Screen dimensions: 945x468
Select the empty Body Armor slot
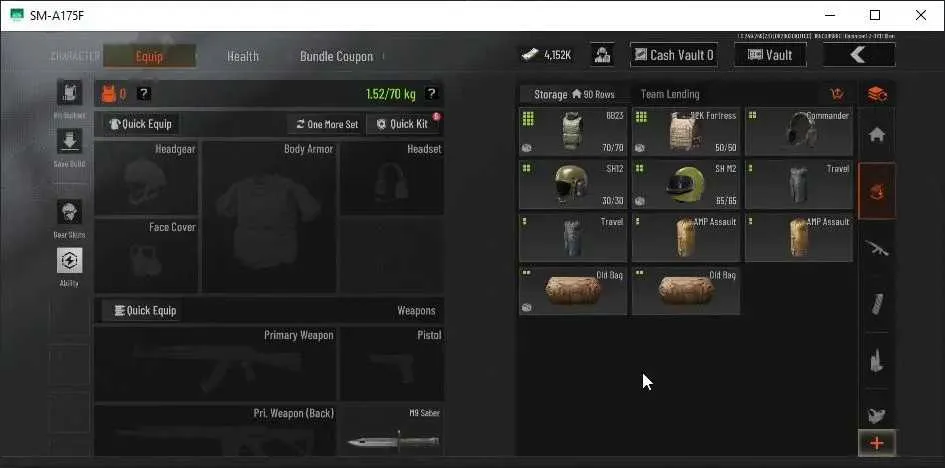tap(269, 217)
